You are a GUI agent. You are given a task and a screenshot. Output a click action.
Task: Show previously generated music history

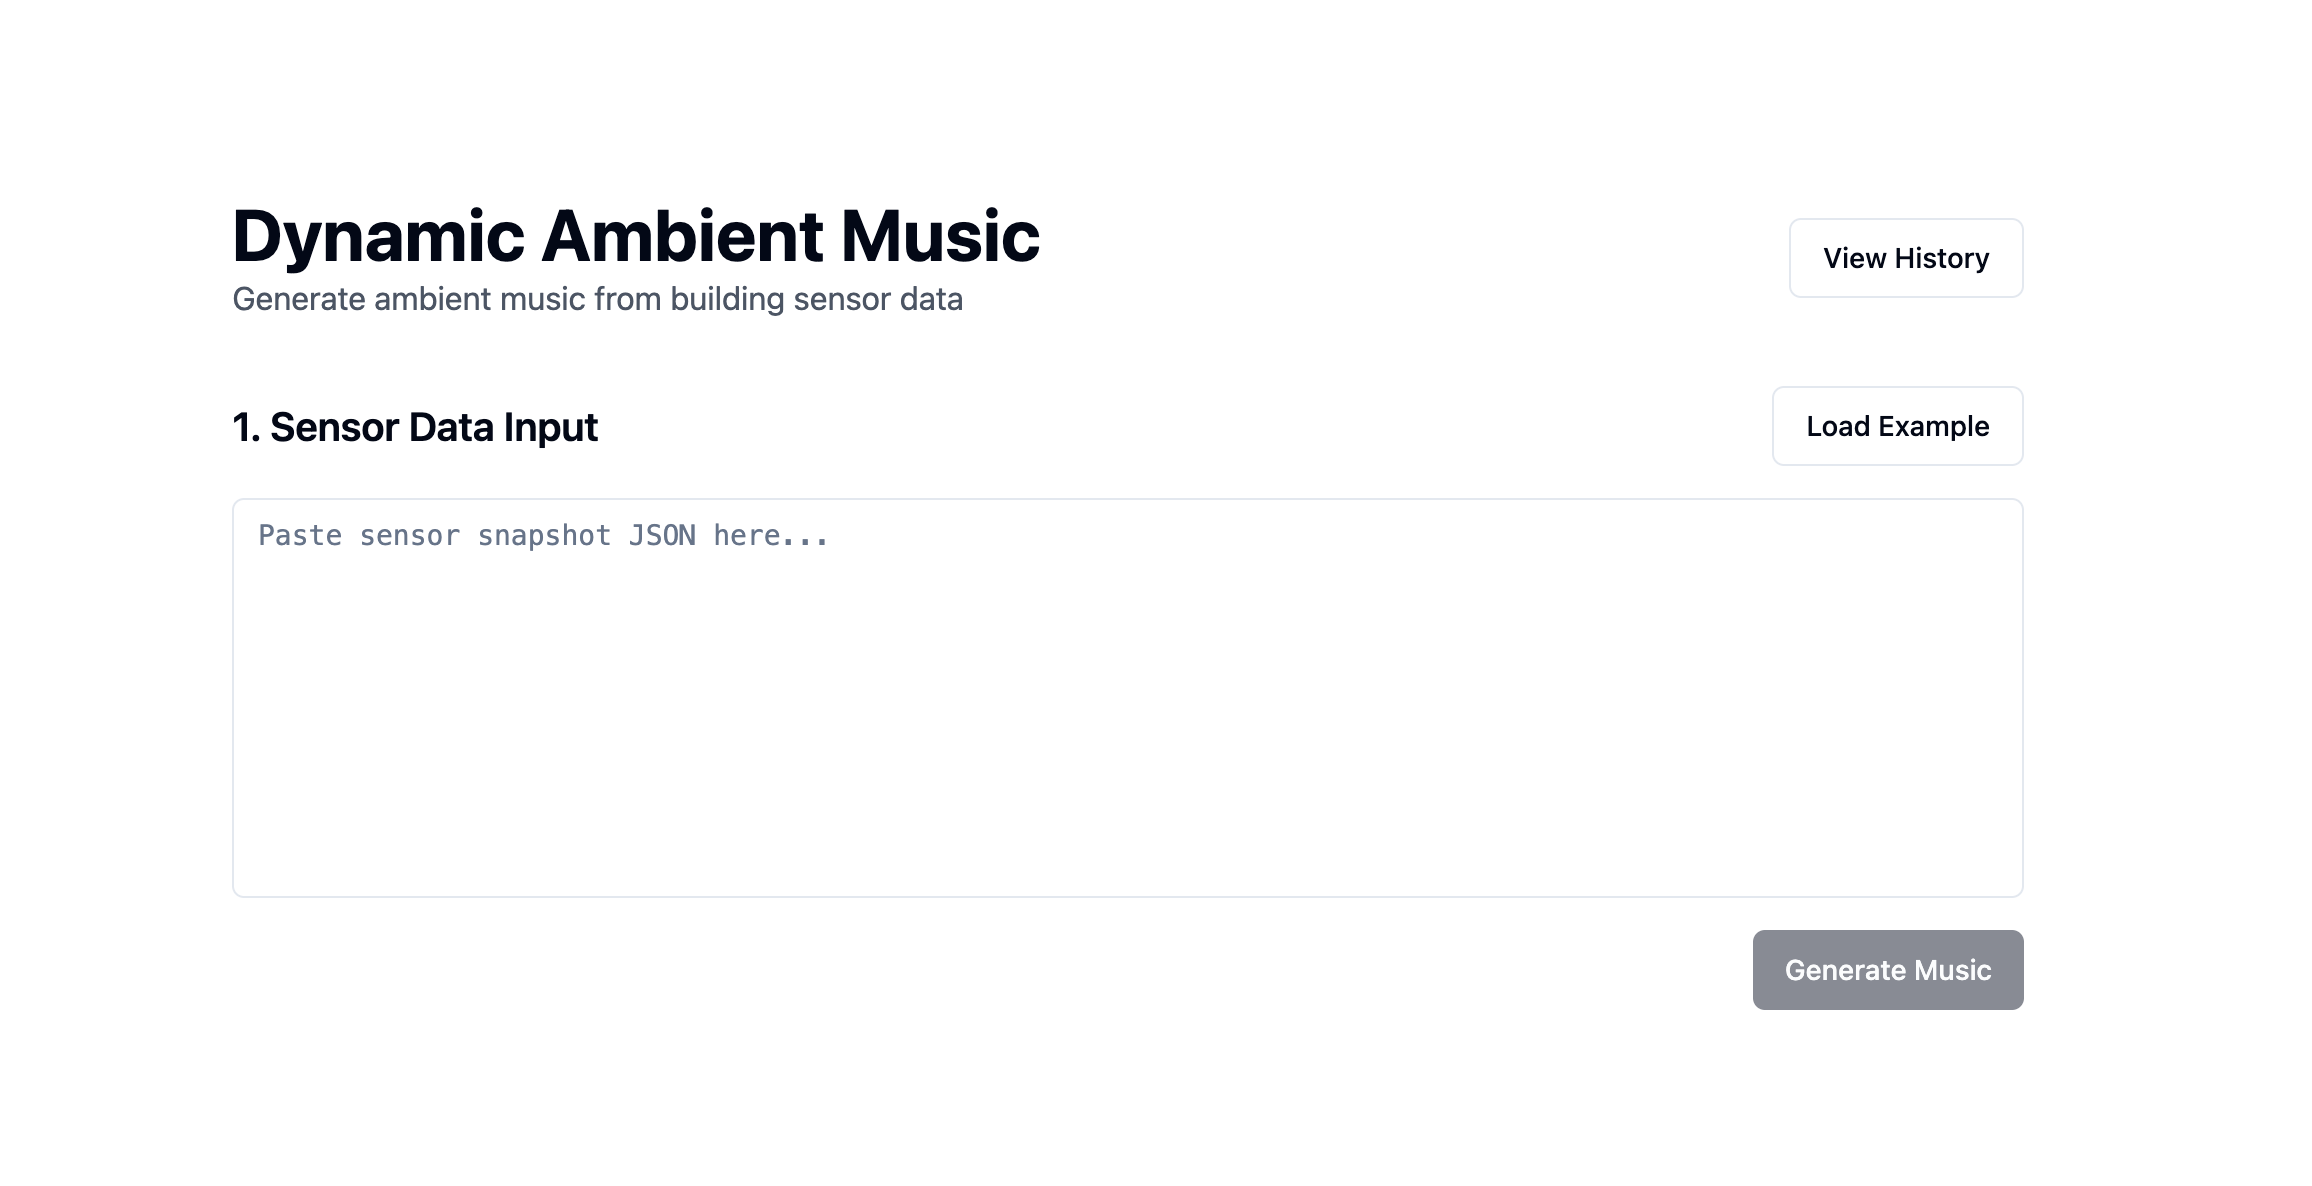1905,258
